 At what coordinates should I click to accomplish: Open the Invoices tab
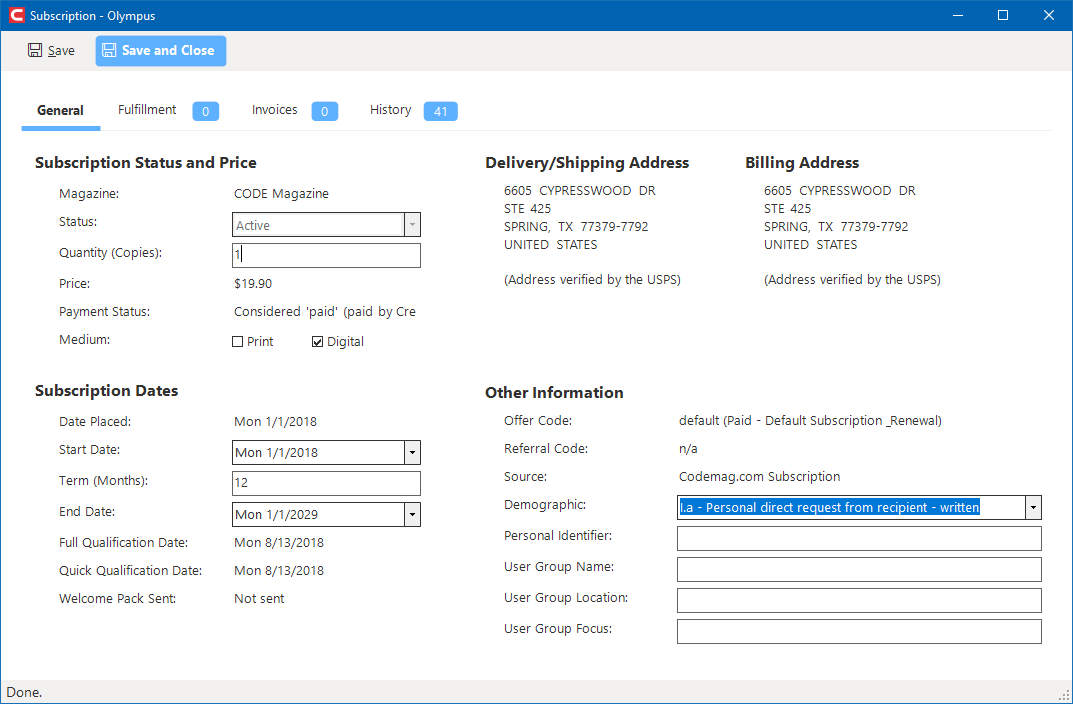click(x=274, y=109)
